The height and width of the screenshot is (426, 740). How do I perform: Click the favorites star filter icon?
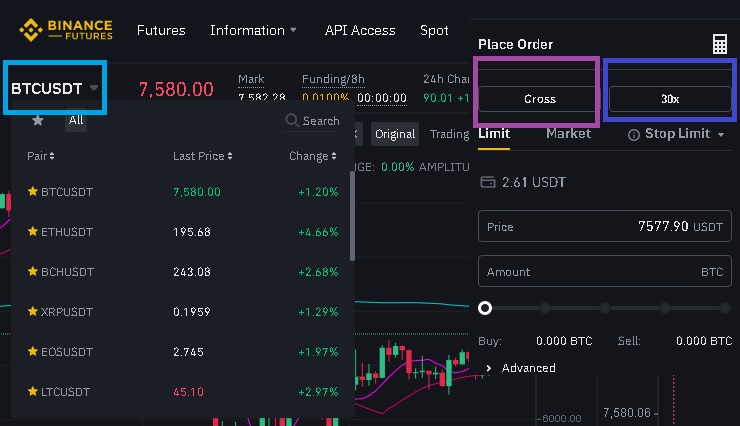38,120
